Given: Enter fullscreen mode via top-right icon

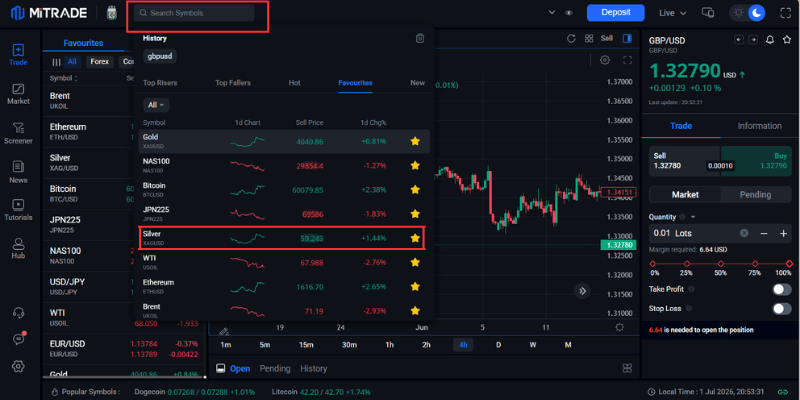Looking at the screenshot, I should pyautogui.click(x=785, y=13).
